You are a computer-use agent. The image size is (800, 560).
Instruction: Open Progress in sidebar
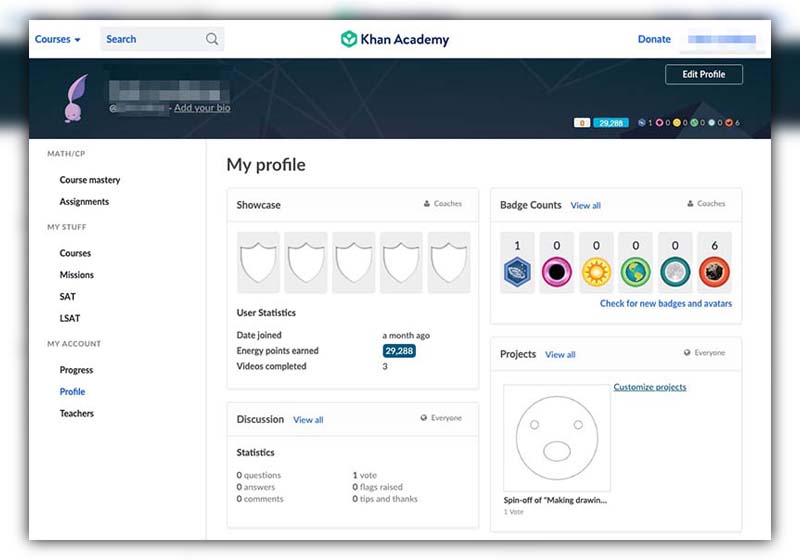click(76, 370)
